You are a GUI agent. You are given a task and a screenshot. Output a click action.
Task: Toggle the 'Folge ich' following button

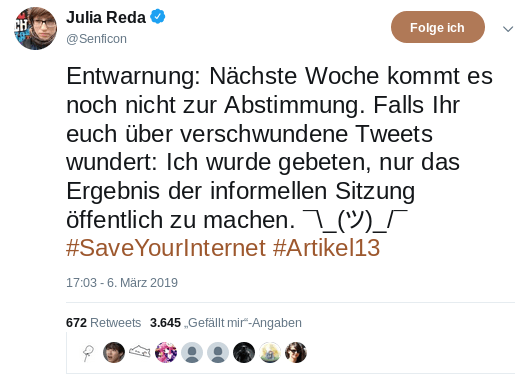pos(438,27)
